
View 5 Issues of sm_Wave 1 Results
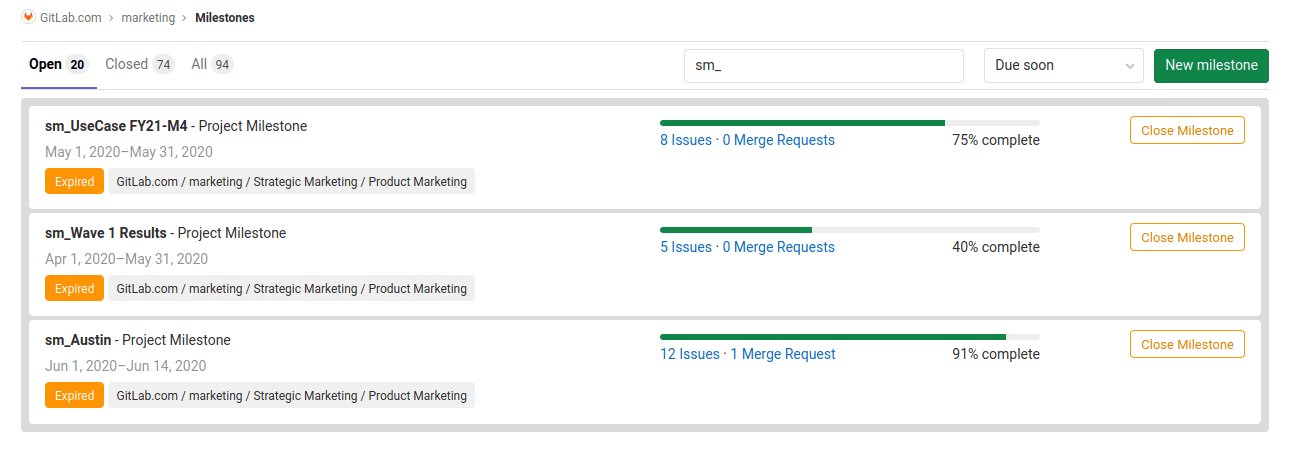pos(685,247)
